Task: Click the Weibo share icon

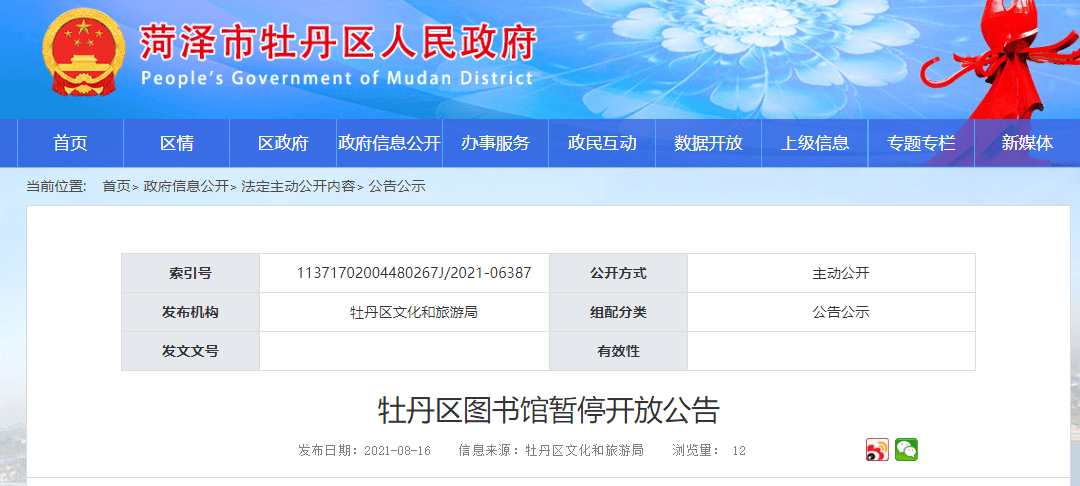Action: click(877, 450)
